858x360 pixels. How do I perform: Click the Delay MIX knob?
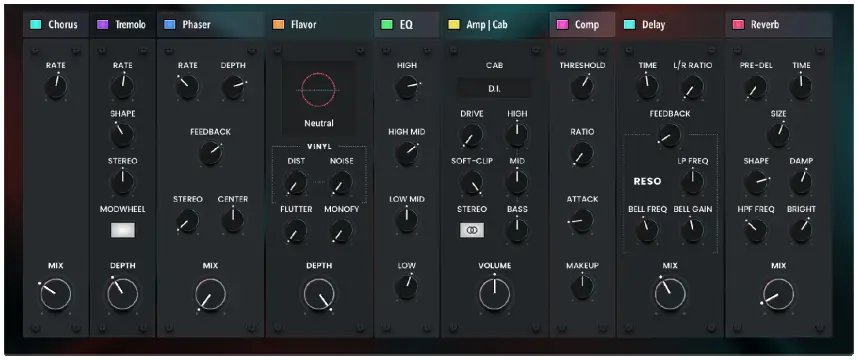point(670,294)
